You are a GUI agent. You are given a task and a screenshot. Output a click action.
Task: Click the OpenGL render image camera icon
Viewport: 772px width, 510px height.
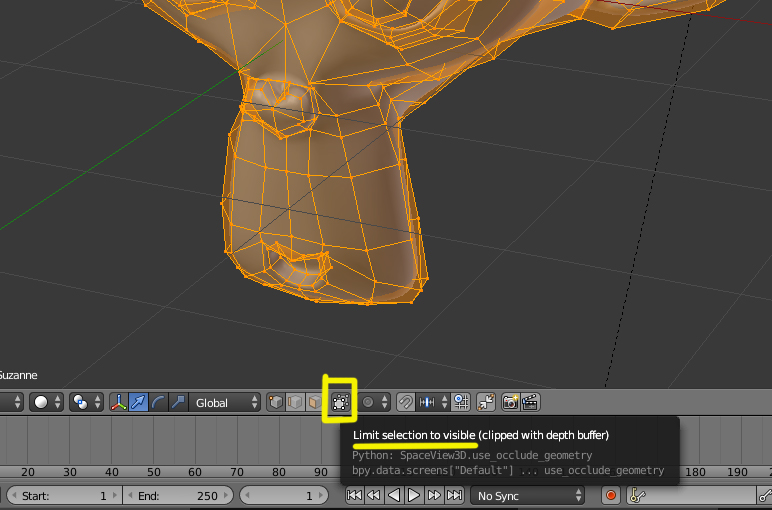[x=511, y=402]
